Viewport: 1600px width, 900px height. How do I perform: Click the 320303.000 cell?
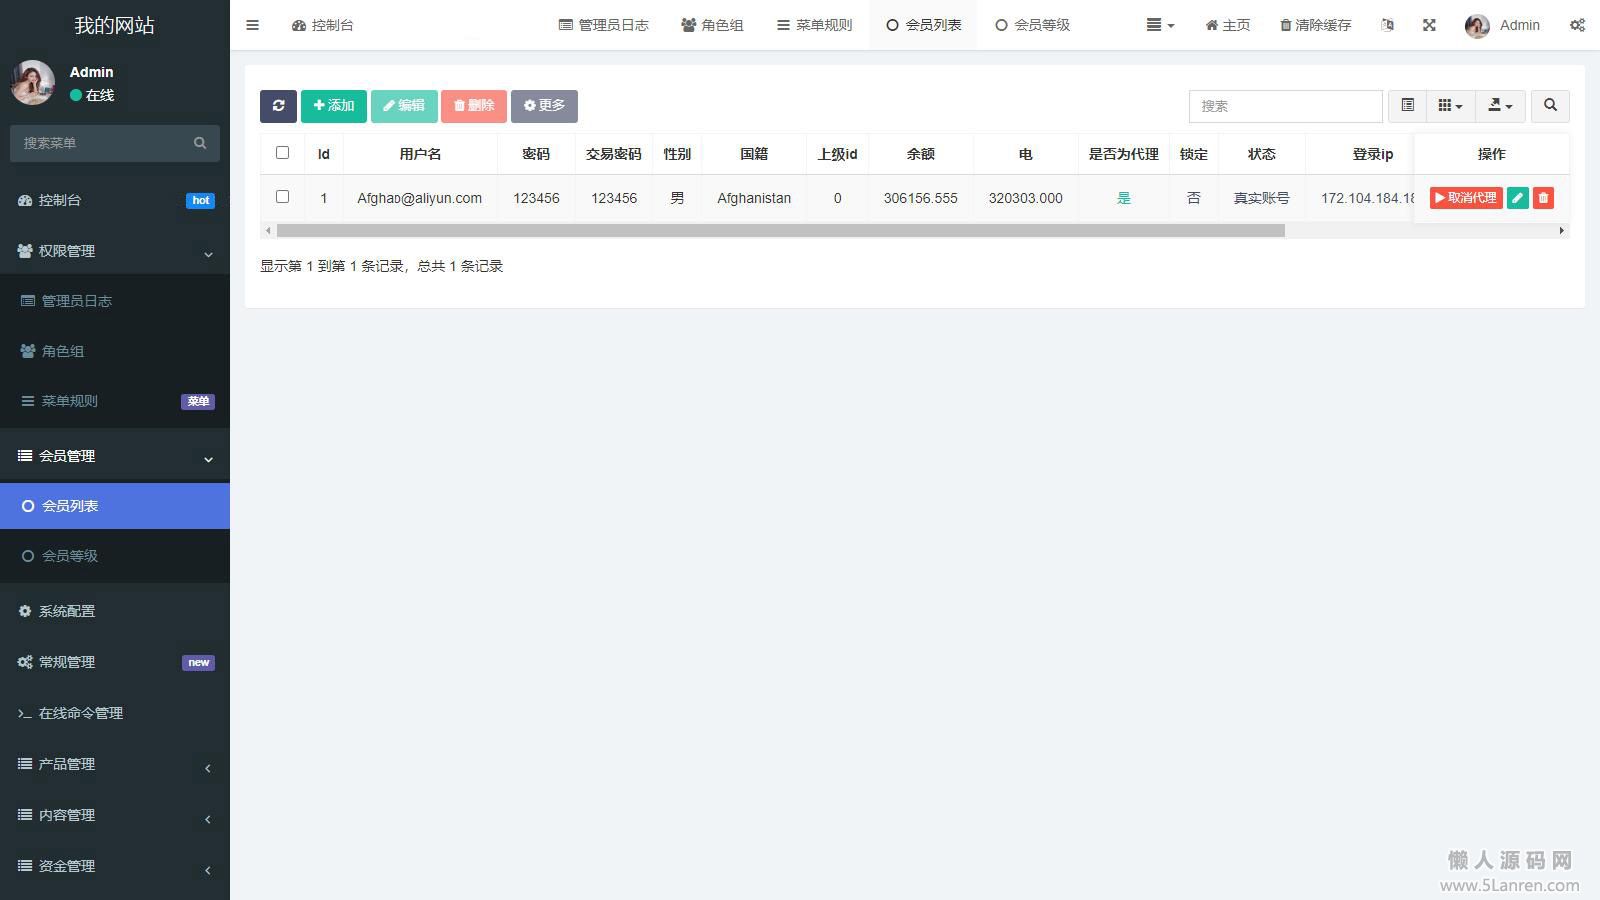(x=1026, y=198)
